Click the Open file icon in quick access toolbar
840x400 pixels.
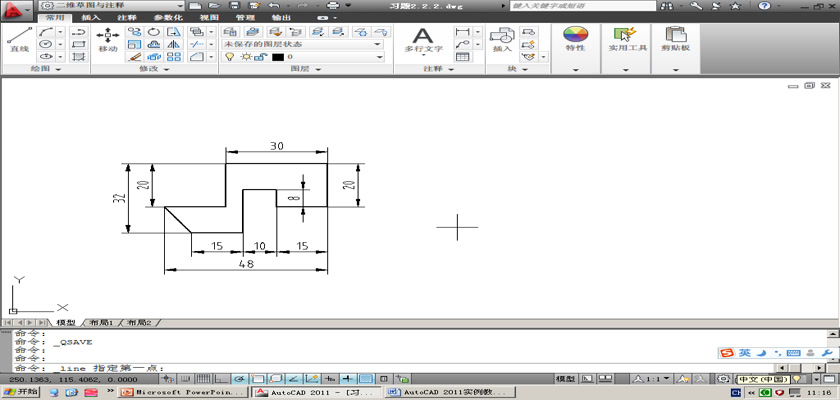(x=214, y=5)
